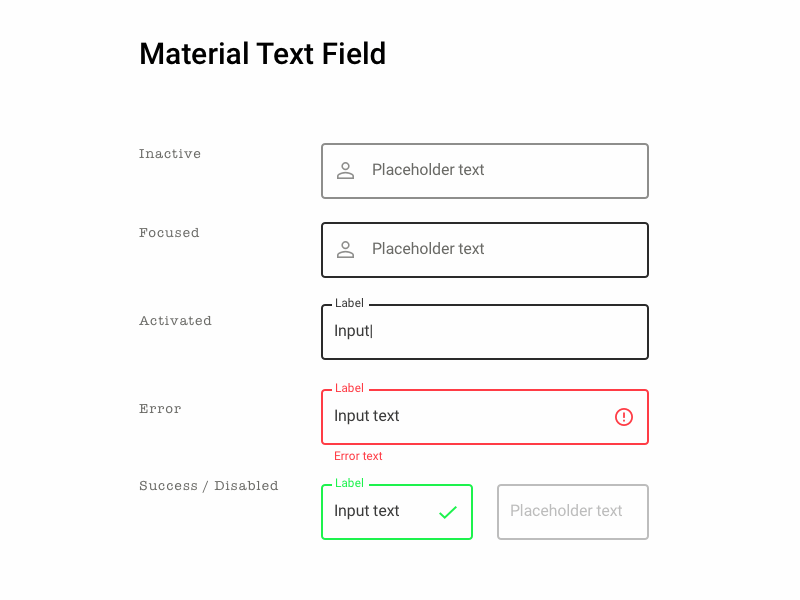
Task: Click the green checkmark icon
Action: tap(448, 512)
